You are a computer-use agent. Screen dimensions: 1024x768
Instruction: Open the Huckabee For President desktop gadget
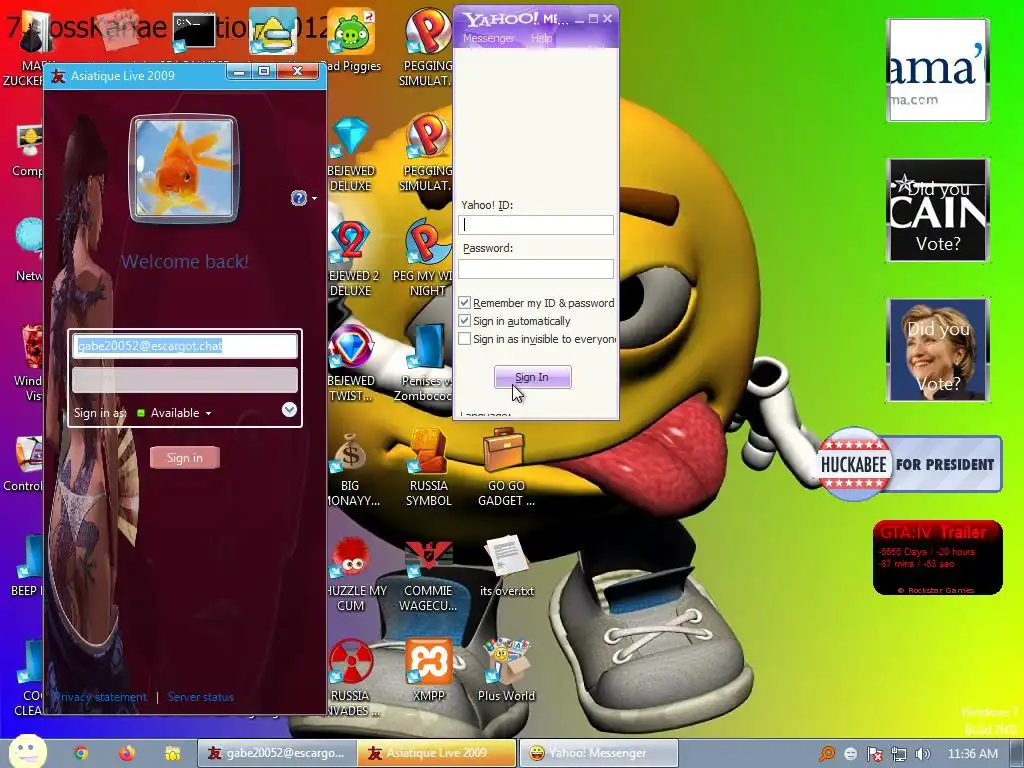click(x=909, y=464)
